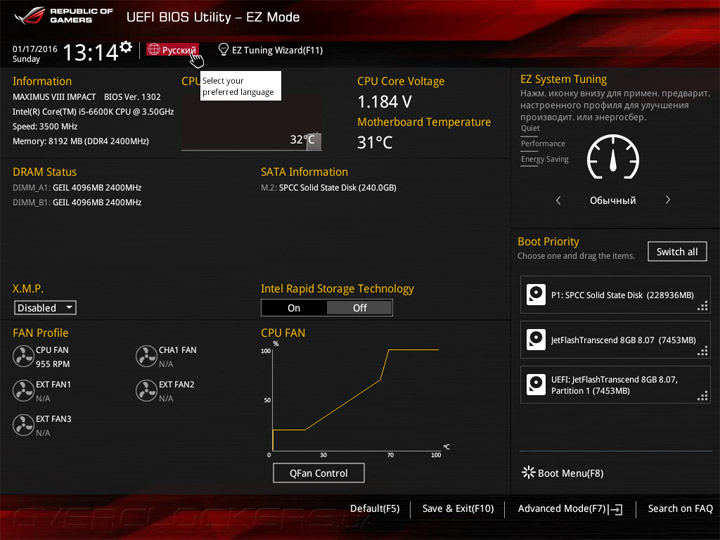This screenshot has height=540, width=720.
Task: Click drag handle on P1 SPCC boot entry
Action: [x=703, y=306]
